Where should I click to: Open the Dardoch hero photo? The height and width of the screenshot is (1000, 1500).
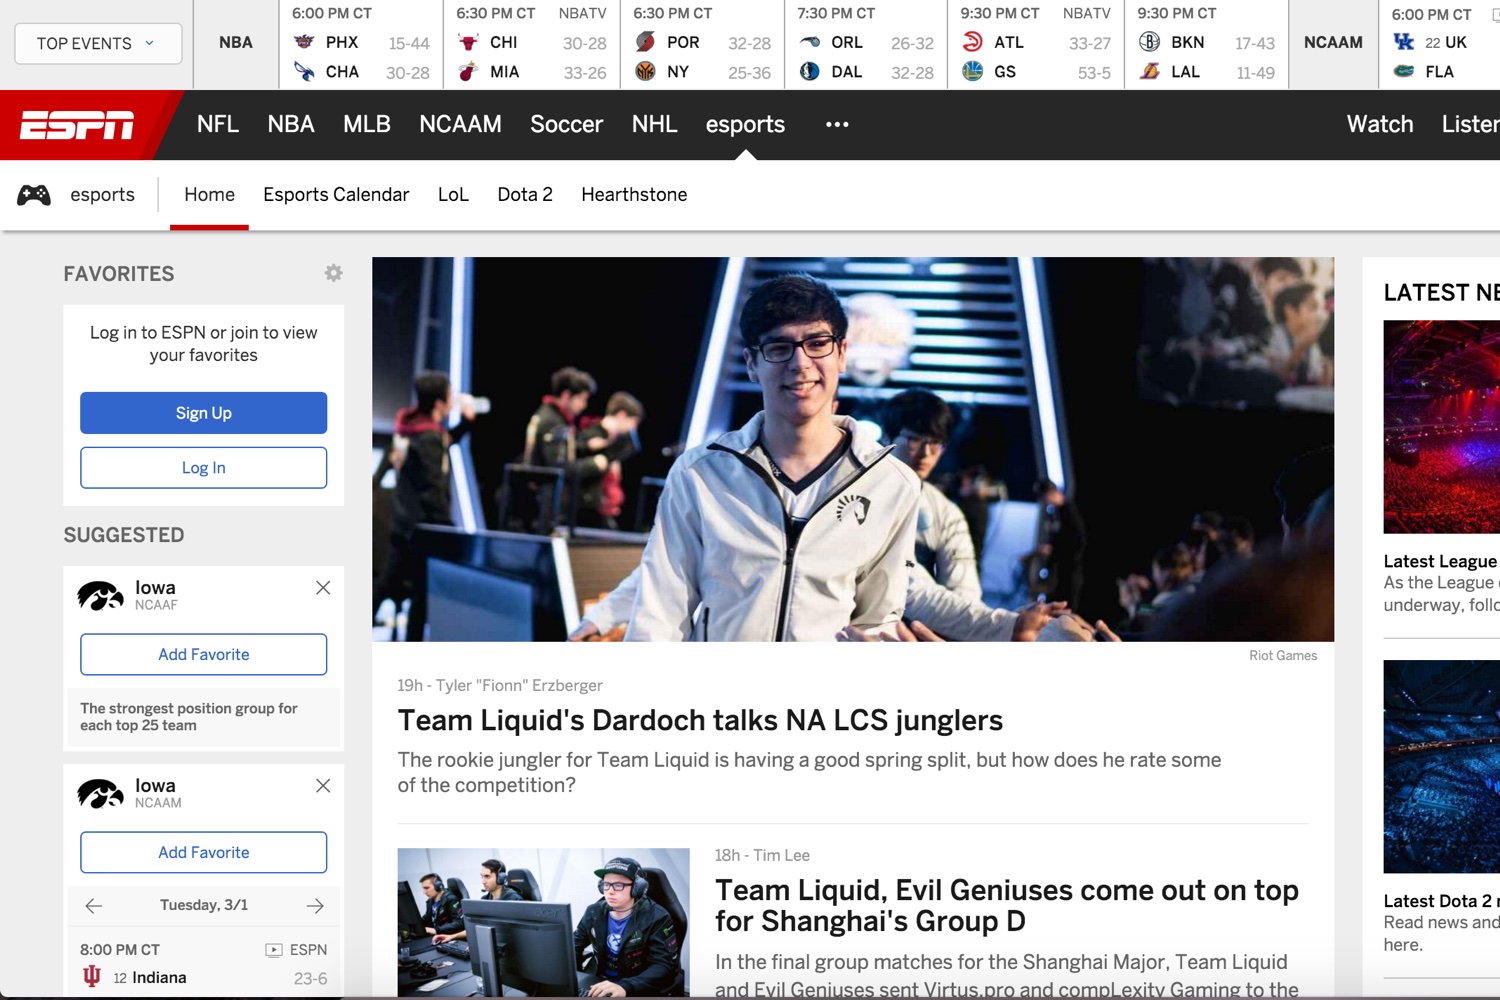click(x=853, y=449)
